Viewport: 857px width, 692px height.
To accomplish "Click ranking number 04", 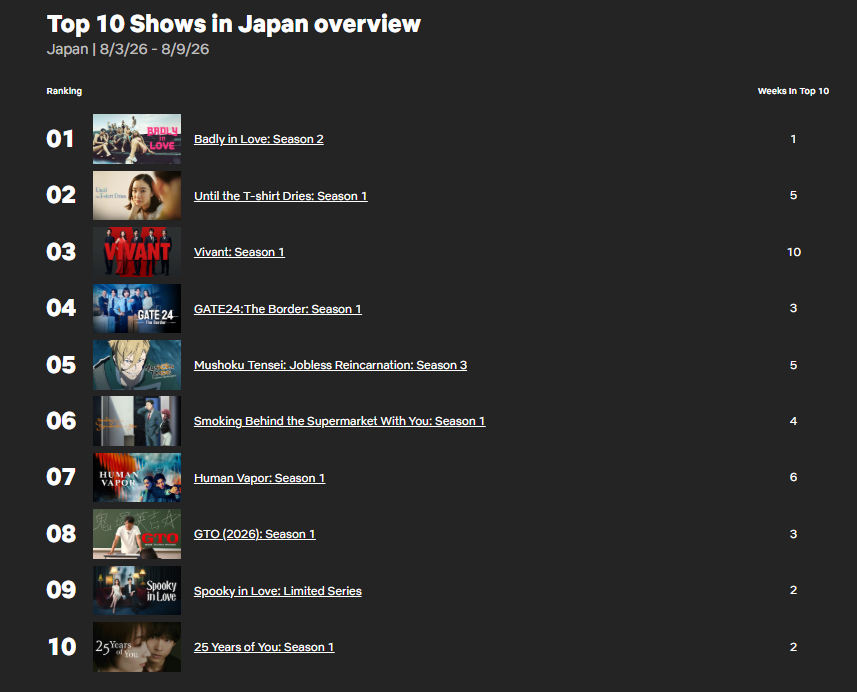I will (61, 308).
